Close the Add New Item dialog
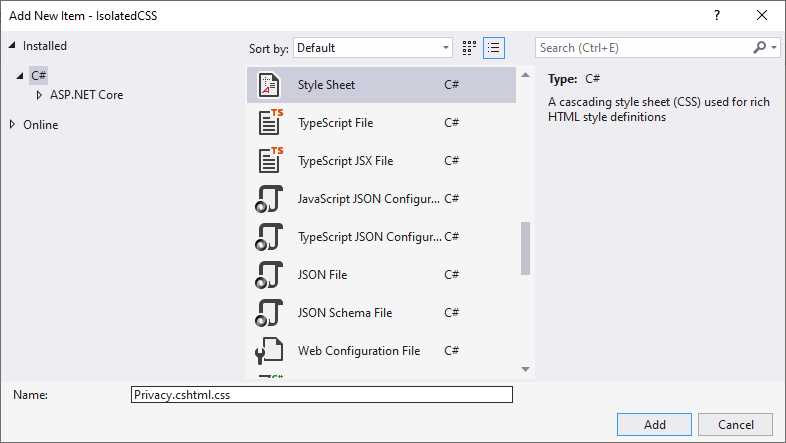 tap(762, 16)
